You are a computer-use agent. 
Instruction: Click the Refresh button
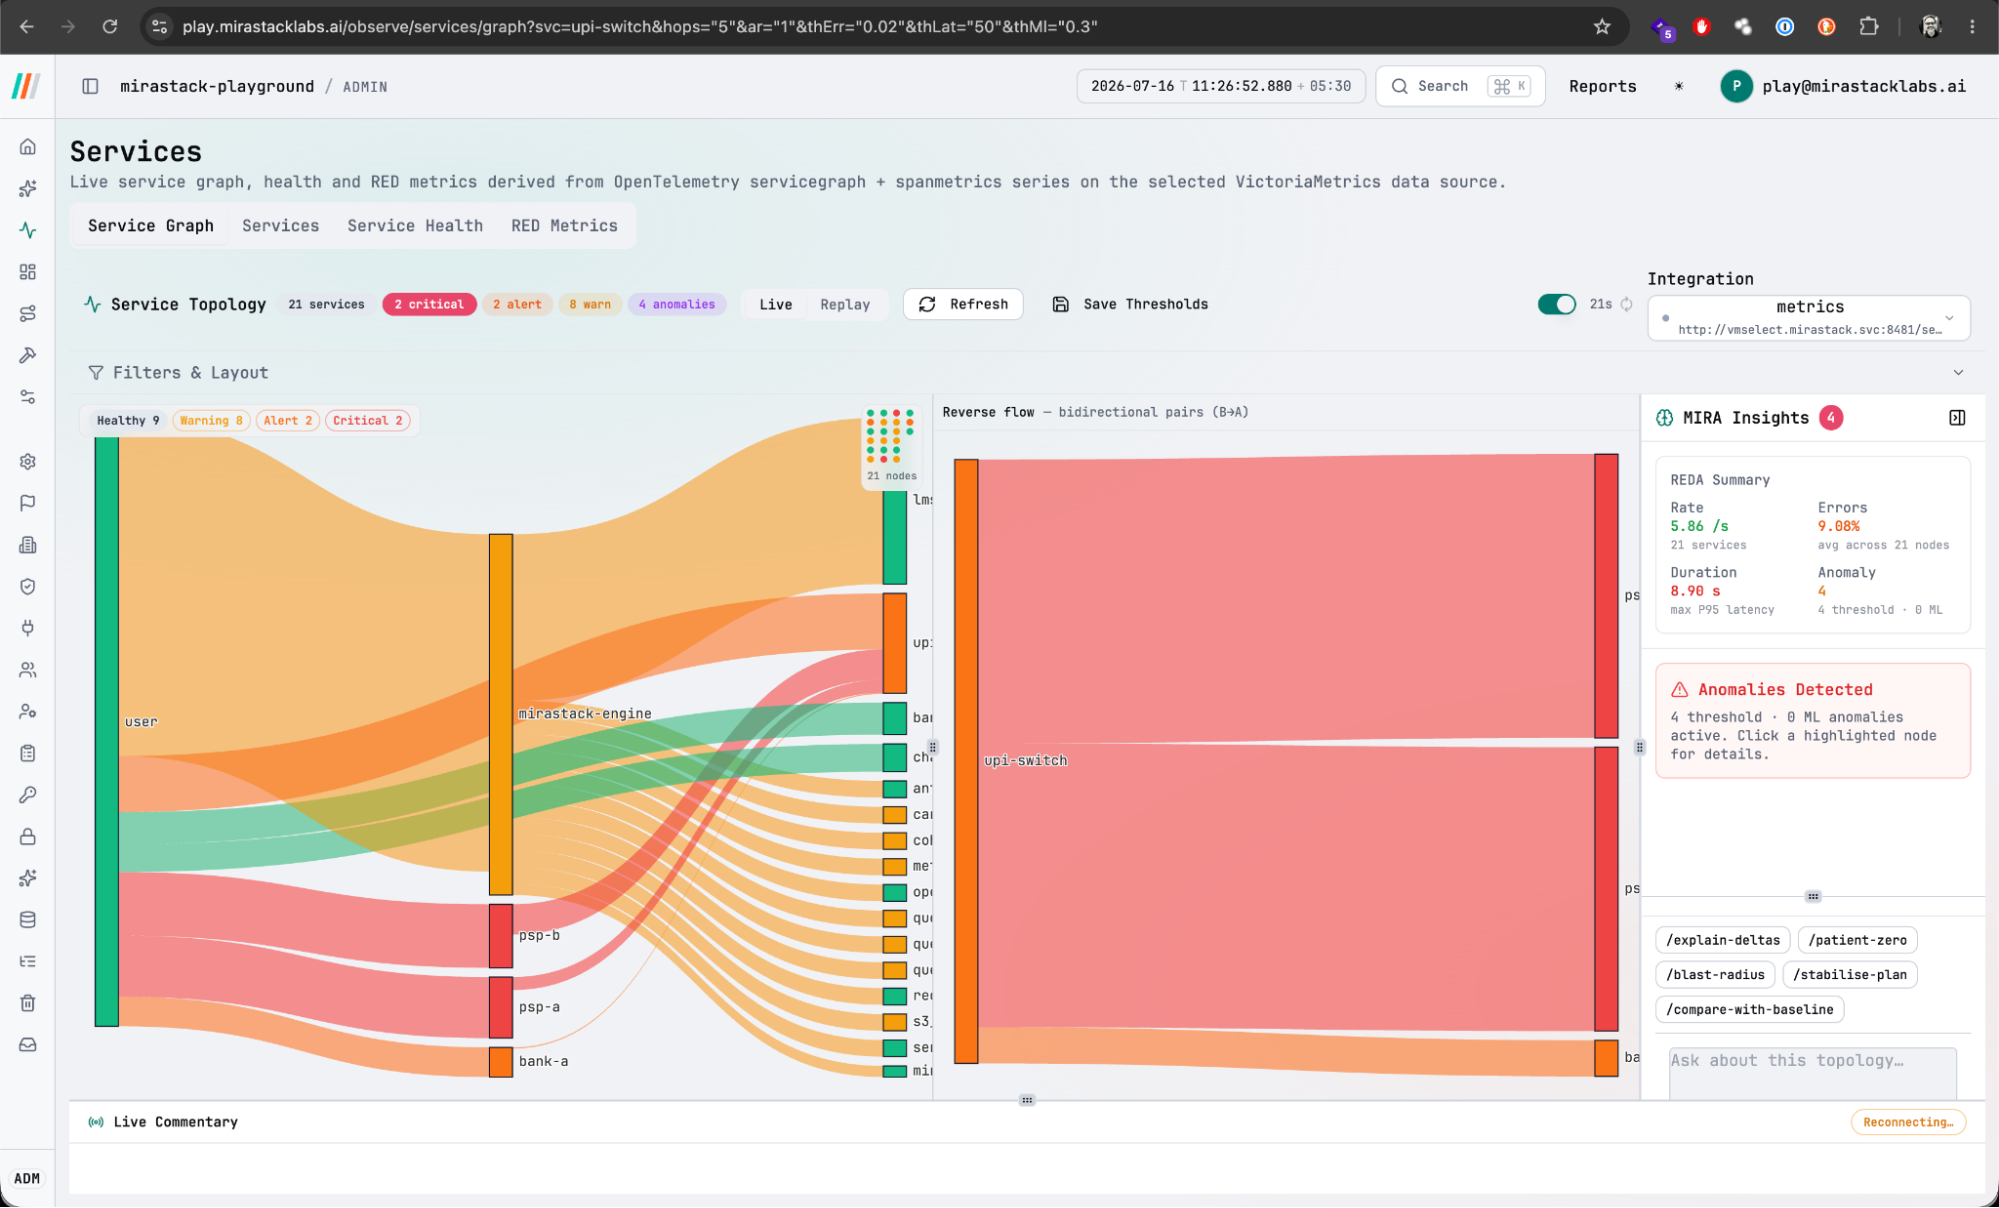point(963,304)
